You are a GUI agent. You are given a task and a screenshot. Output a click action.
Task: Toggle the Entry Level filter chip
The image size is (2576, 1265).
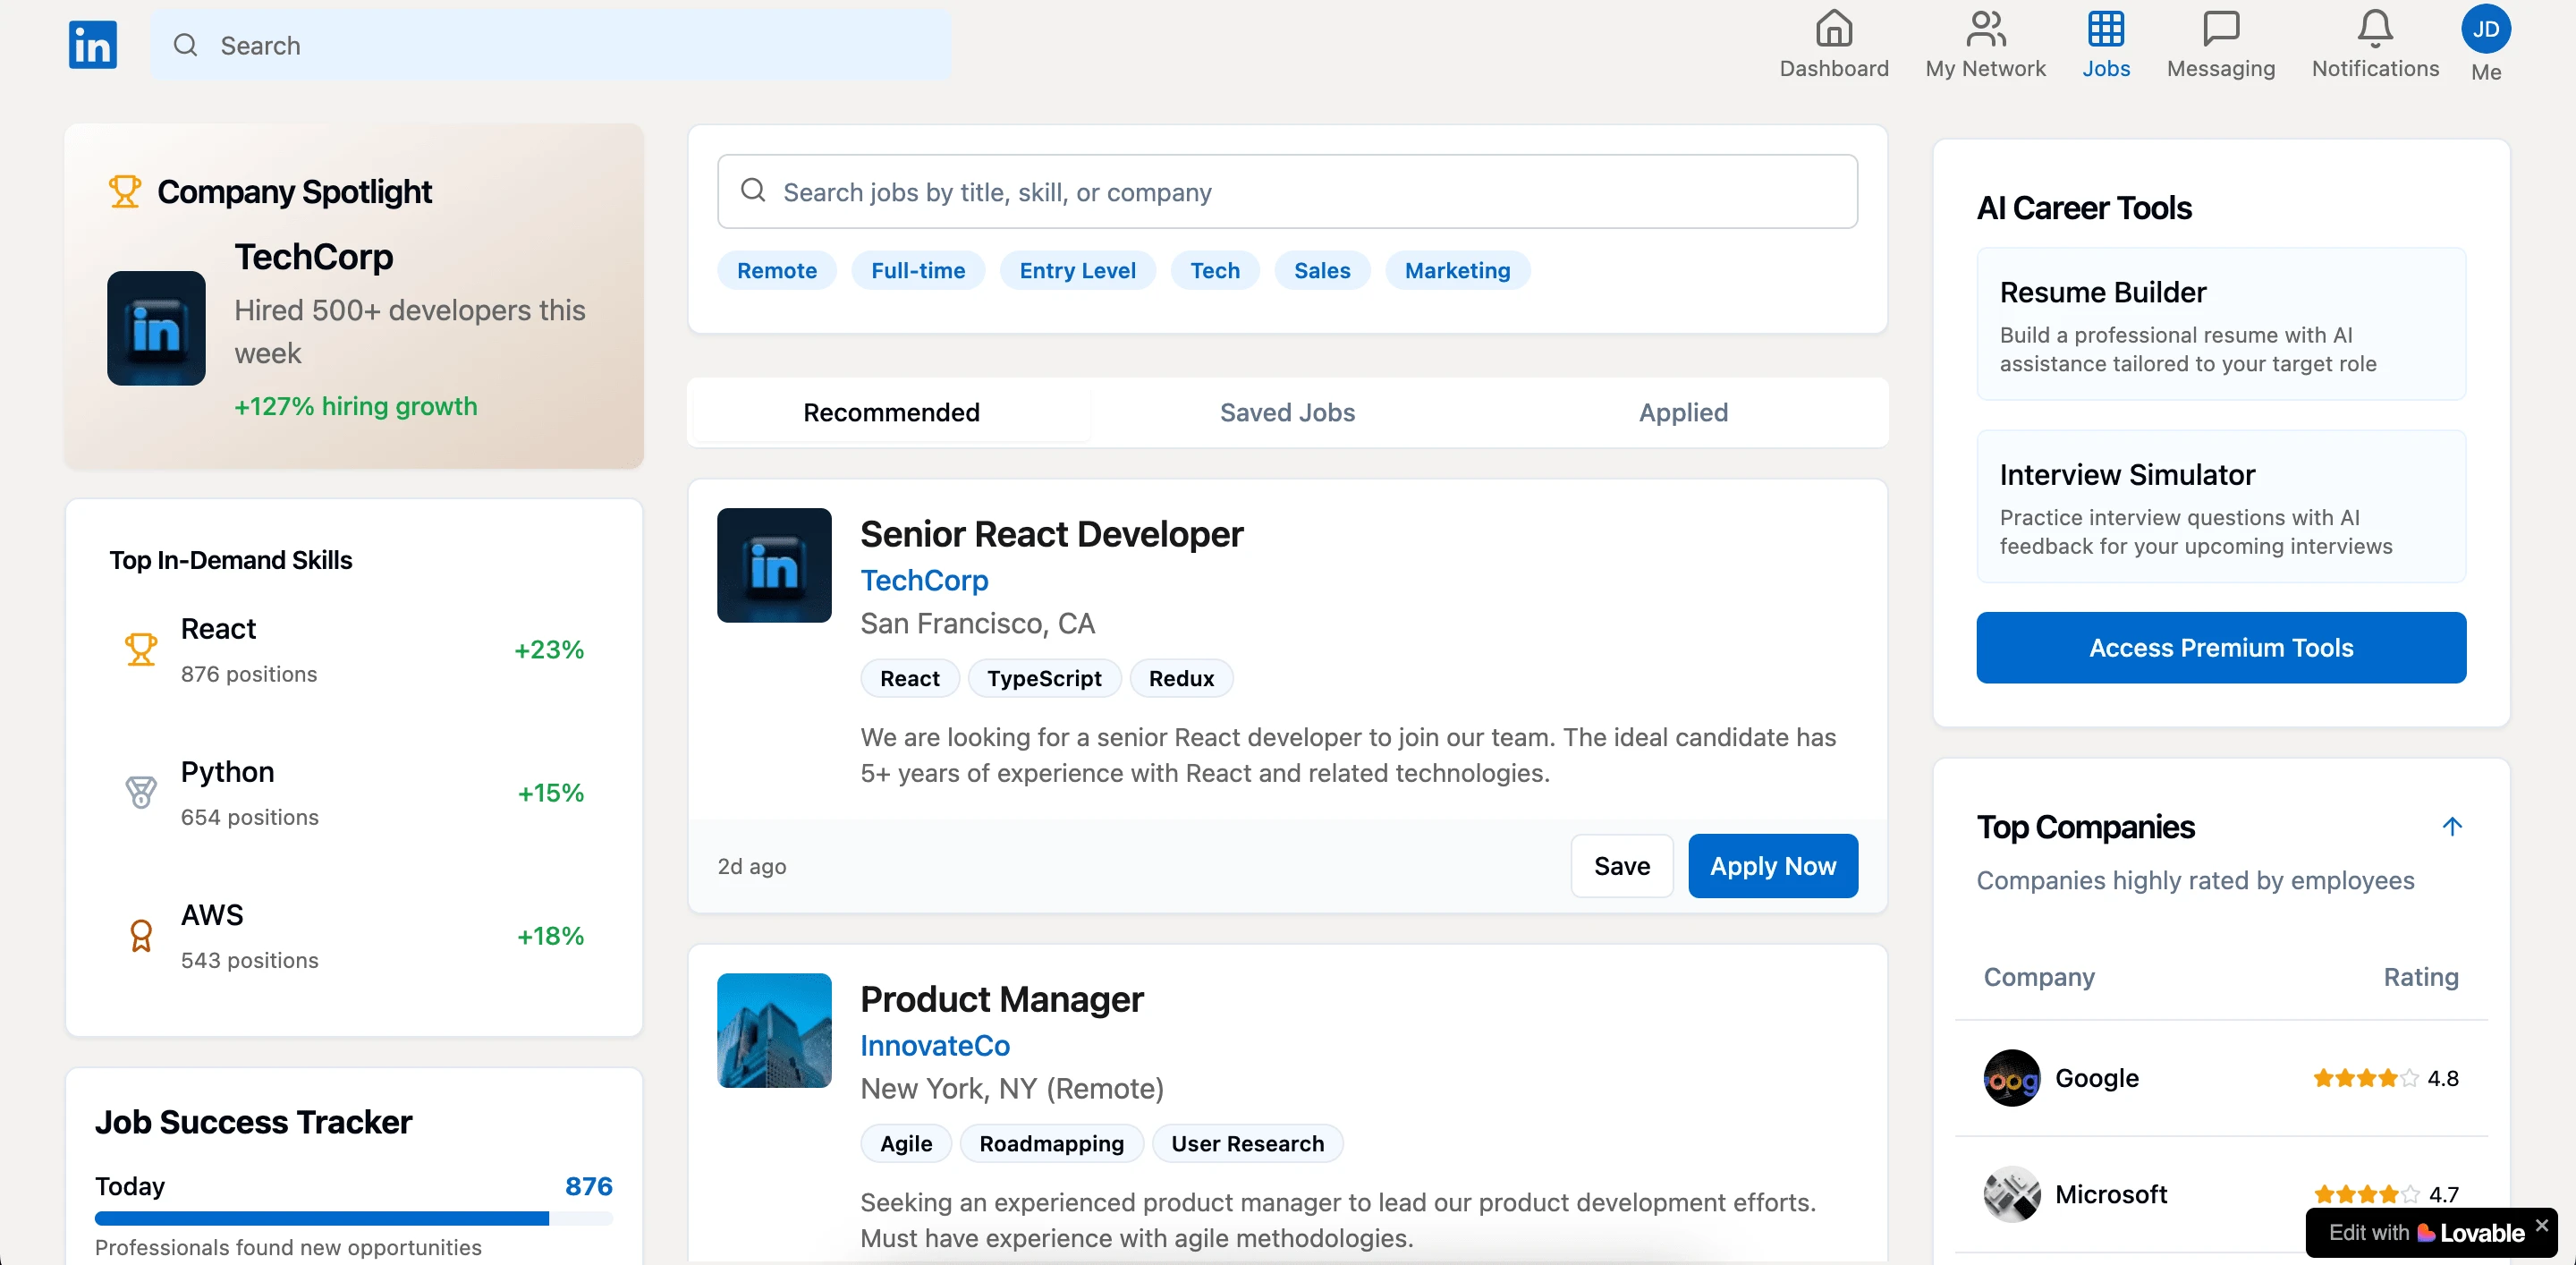coord(1077,270)
